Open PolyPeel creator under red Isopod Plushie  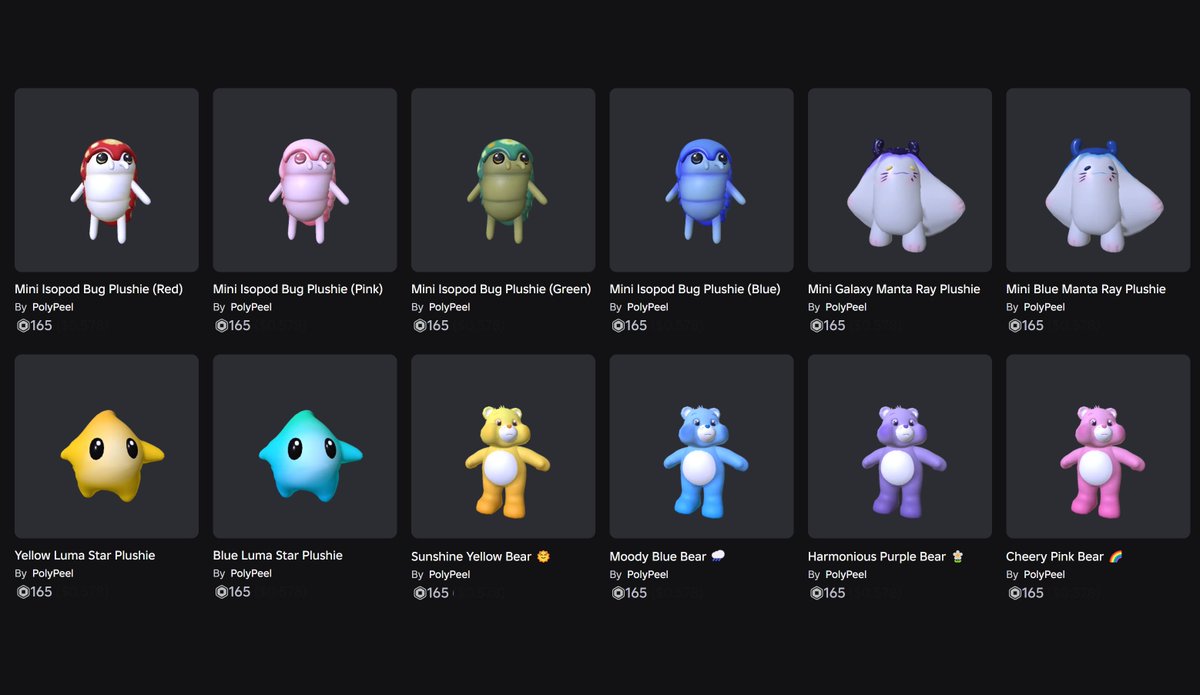[x=53, y=307]
